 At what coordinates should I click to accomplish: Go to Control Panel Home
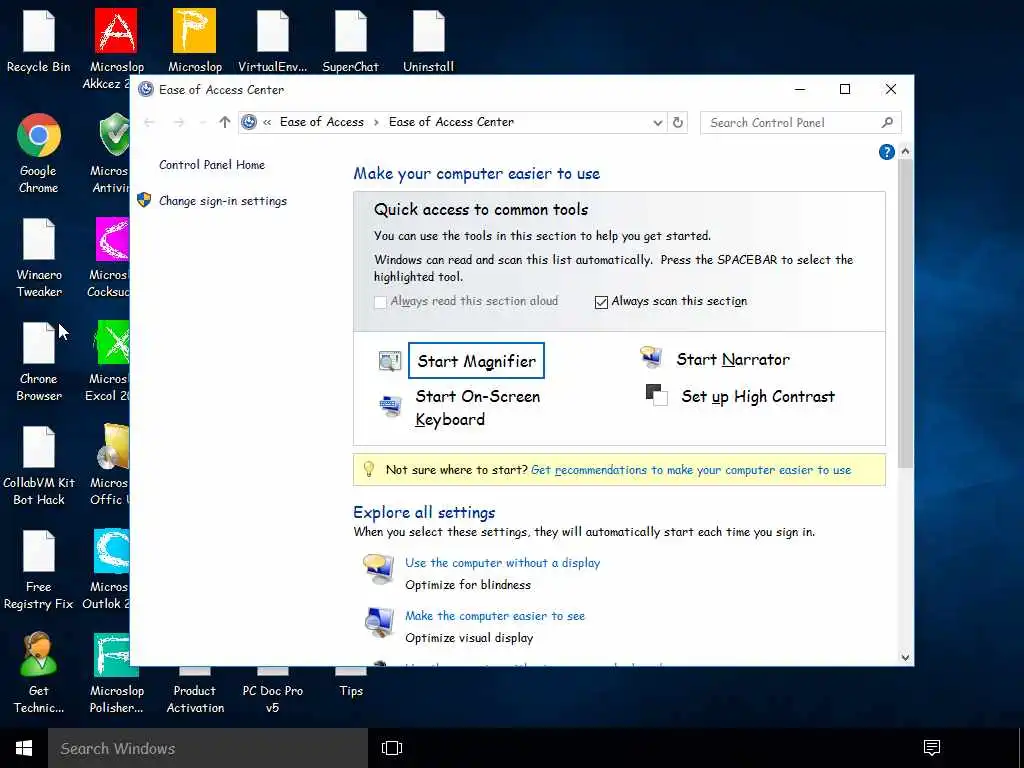(212, 165)
